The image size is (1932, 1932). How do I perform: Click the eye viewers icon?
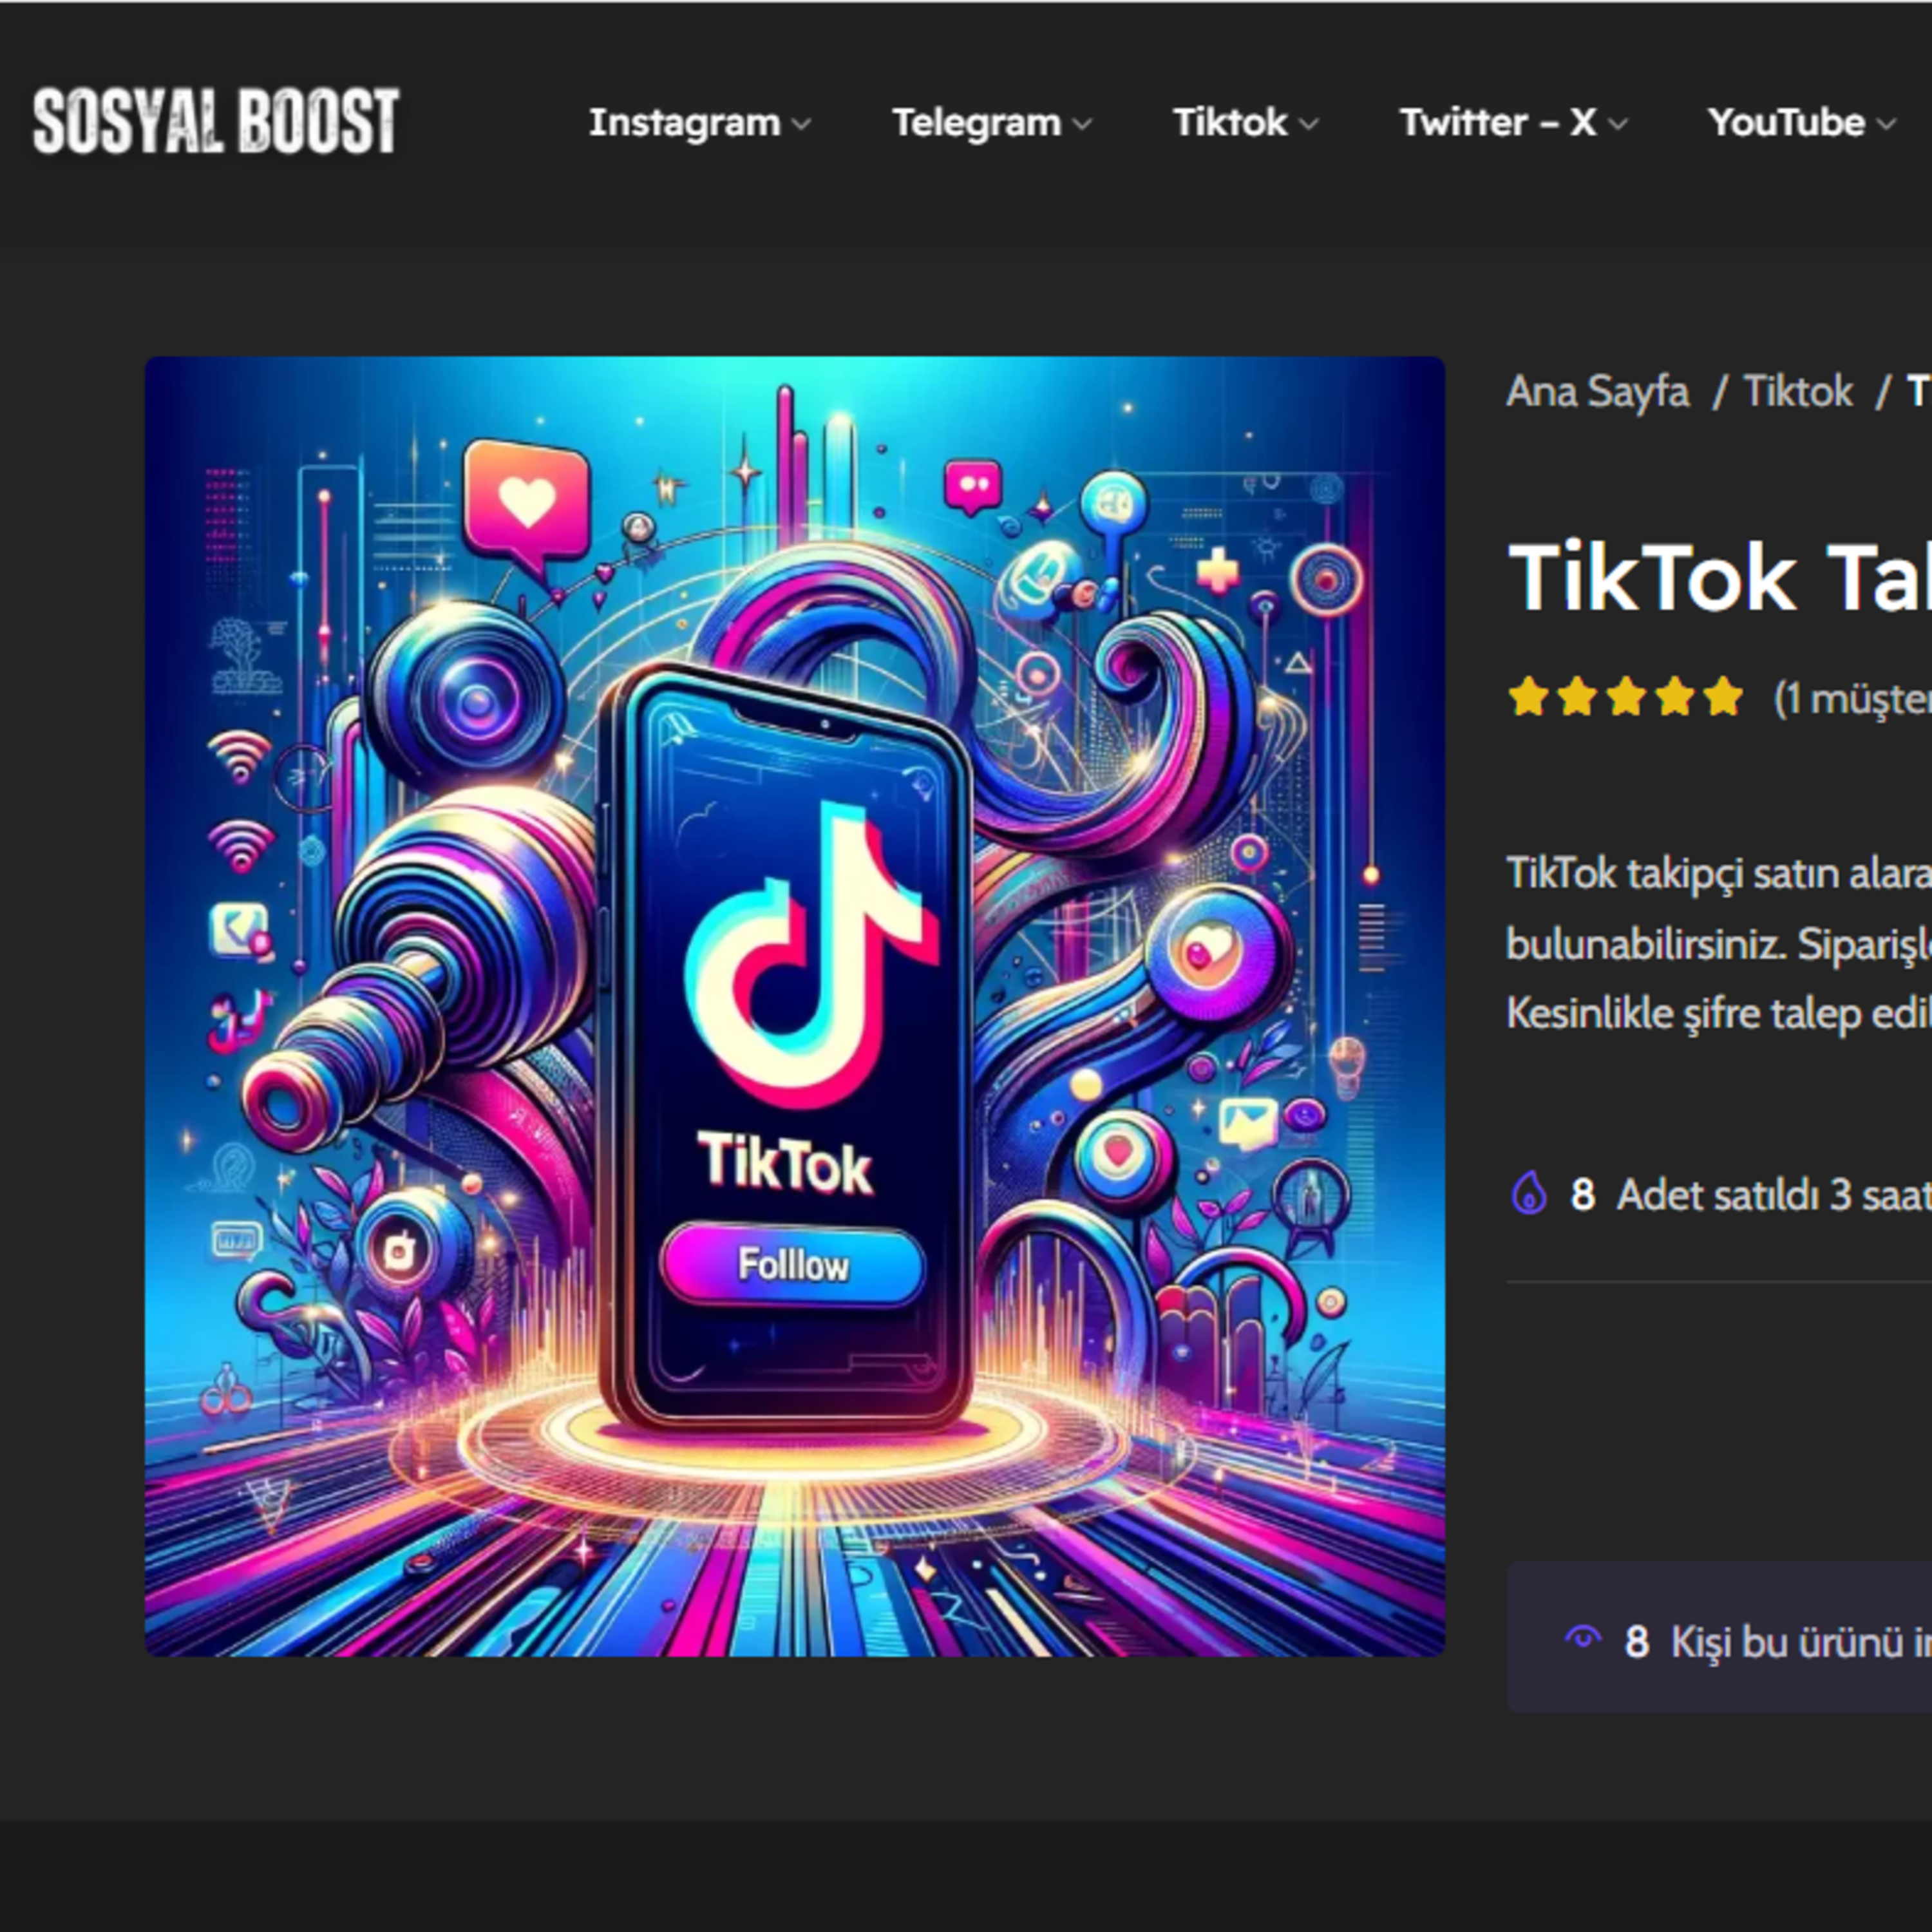click(x=1583, y=1637)
